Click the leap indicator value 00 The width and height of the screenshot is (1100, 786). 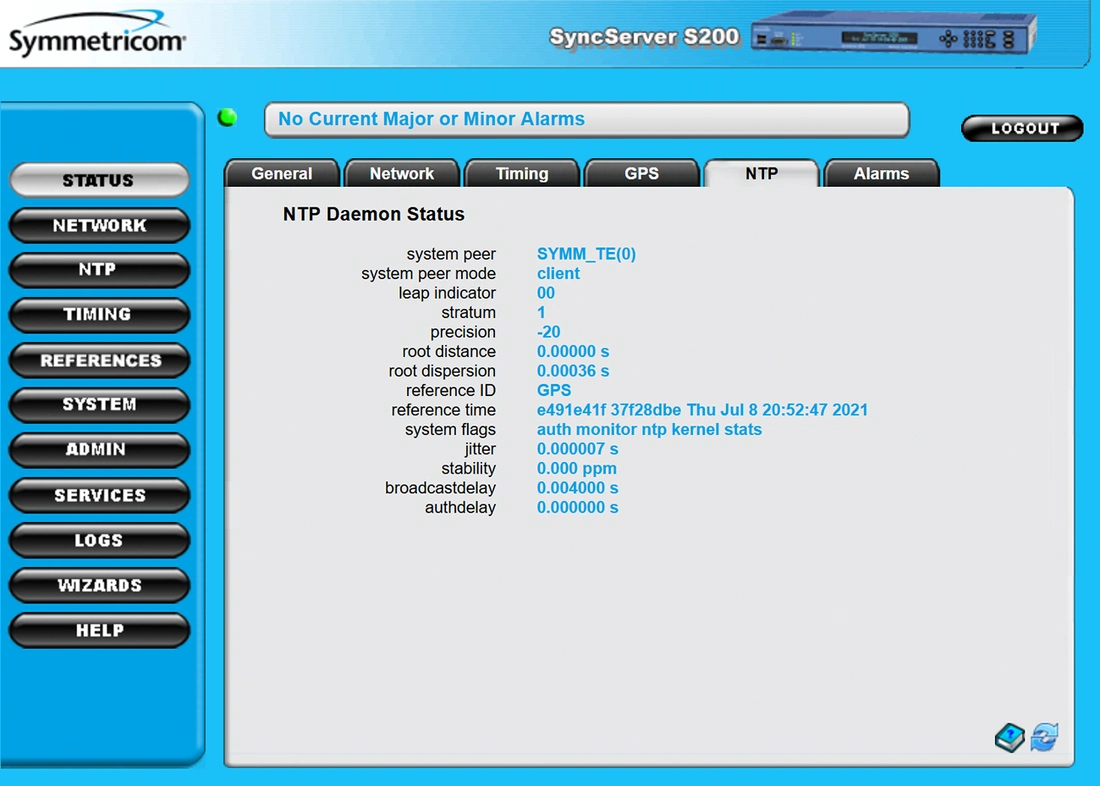546,293
